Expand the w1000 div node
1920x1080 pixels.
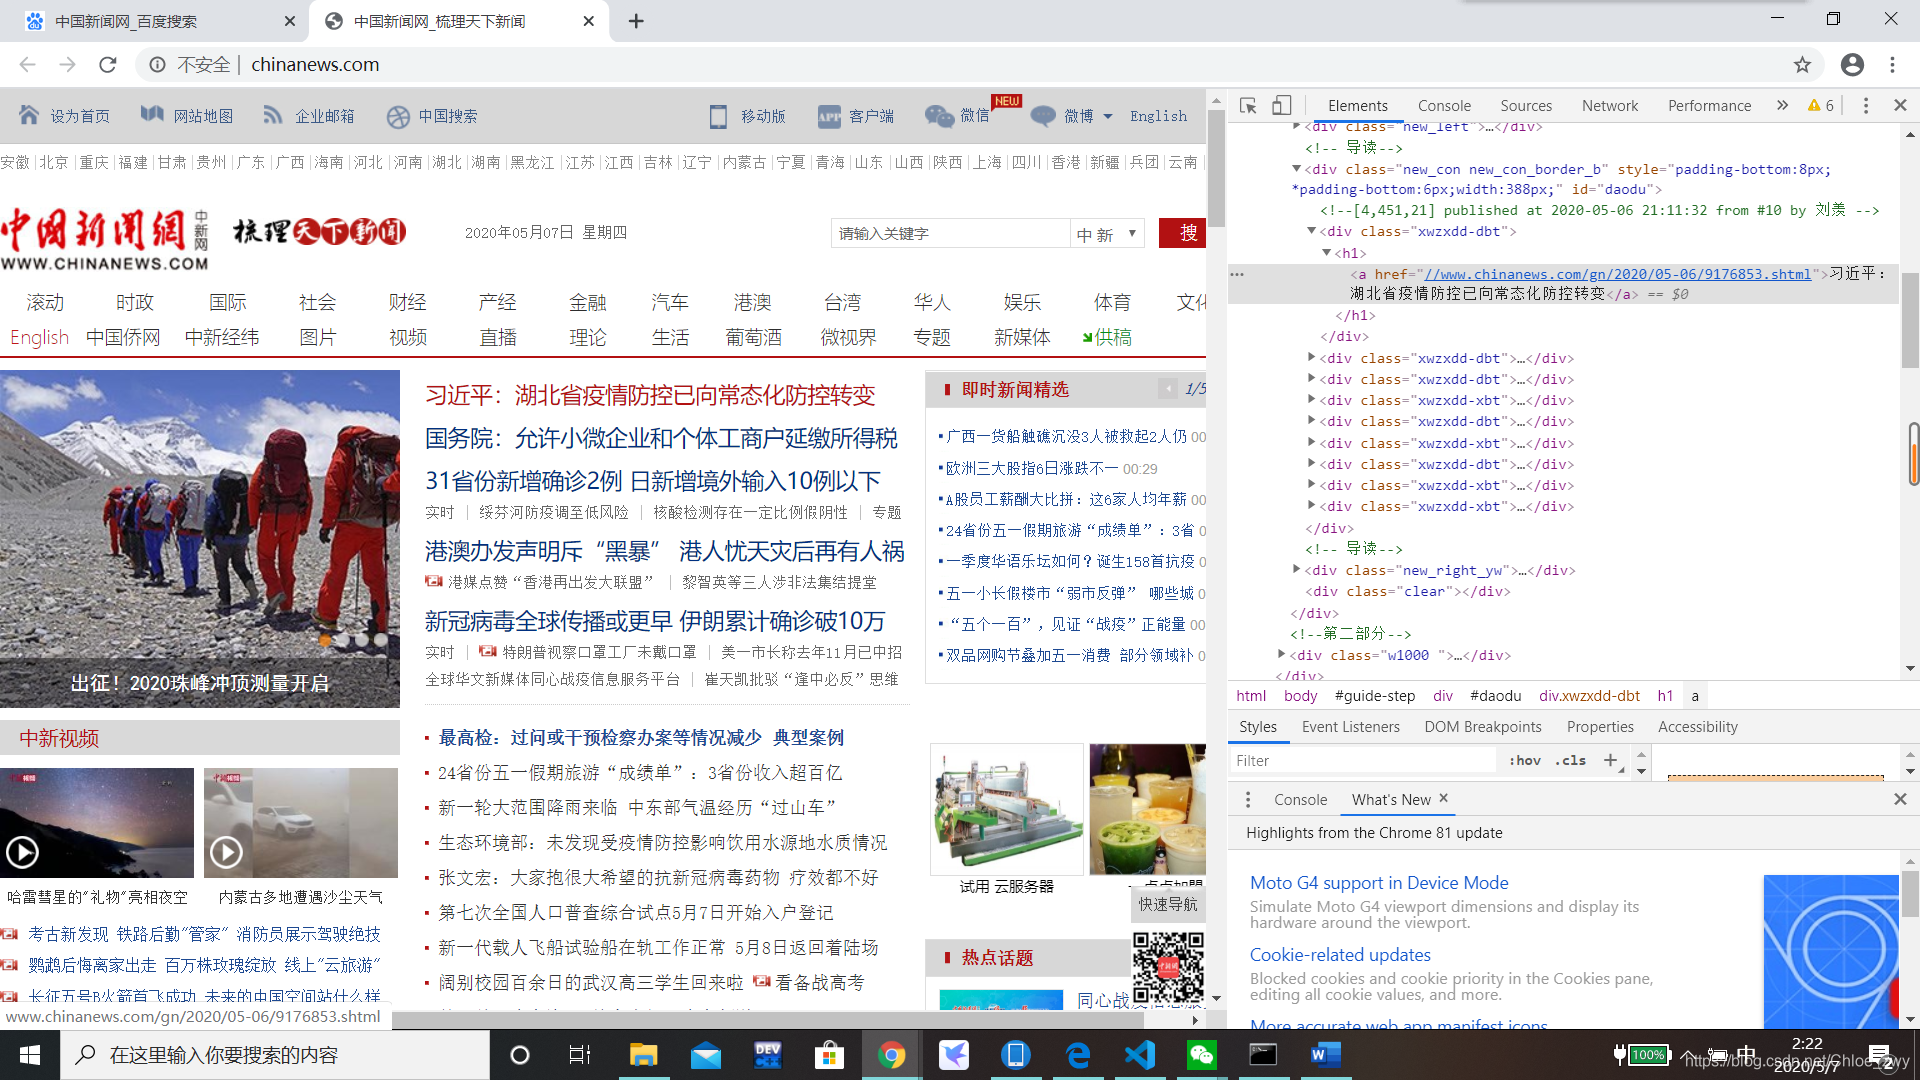(1281, 655)
